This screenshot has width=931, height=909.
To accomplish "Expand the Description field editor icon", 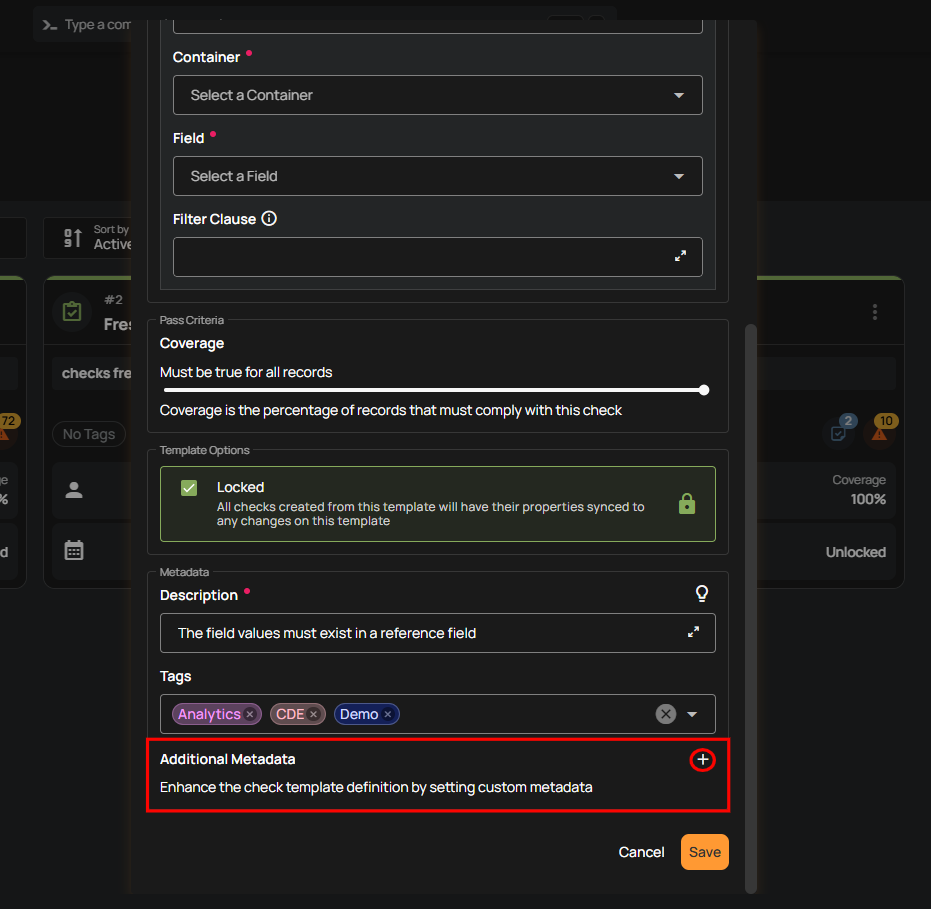I will pyautogui.click(x=694, y=632).
